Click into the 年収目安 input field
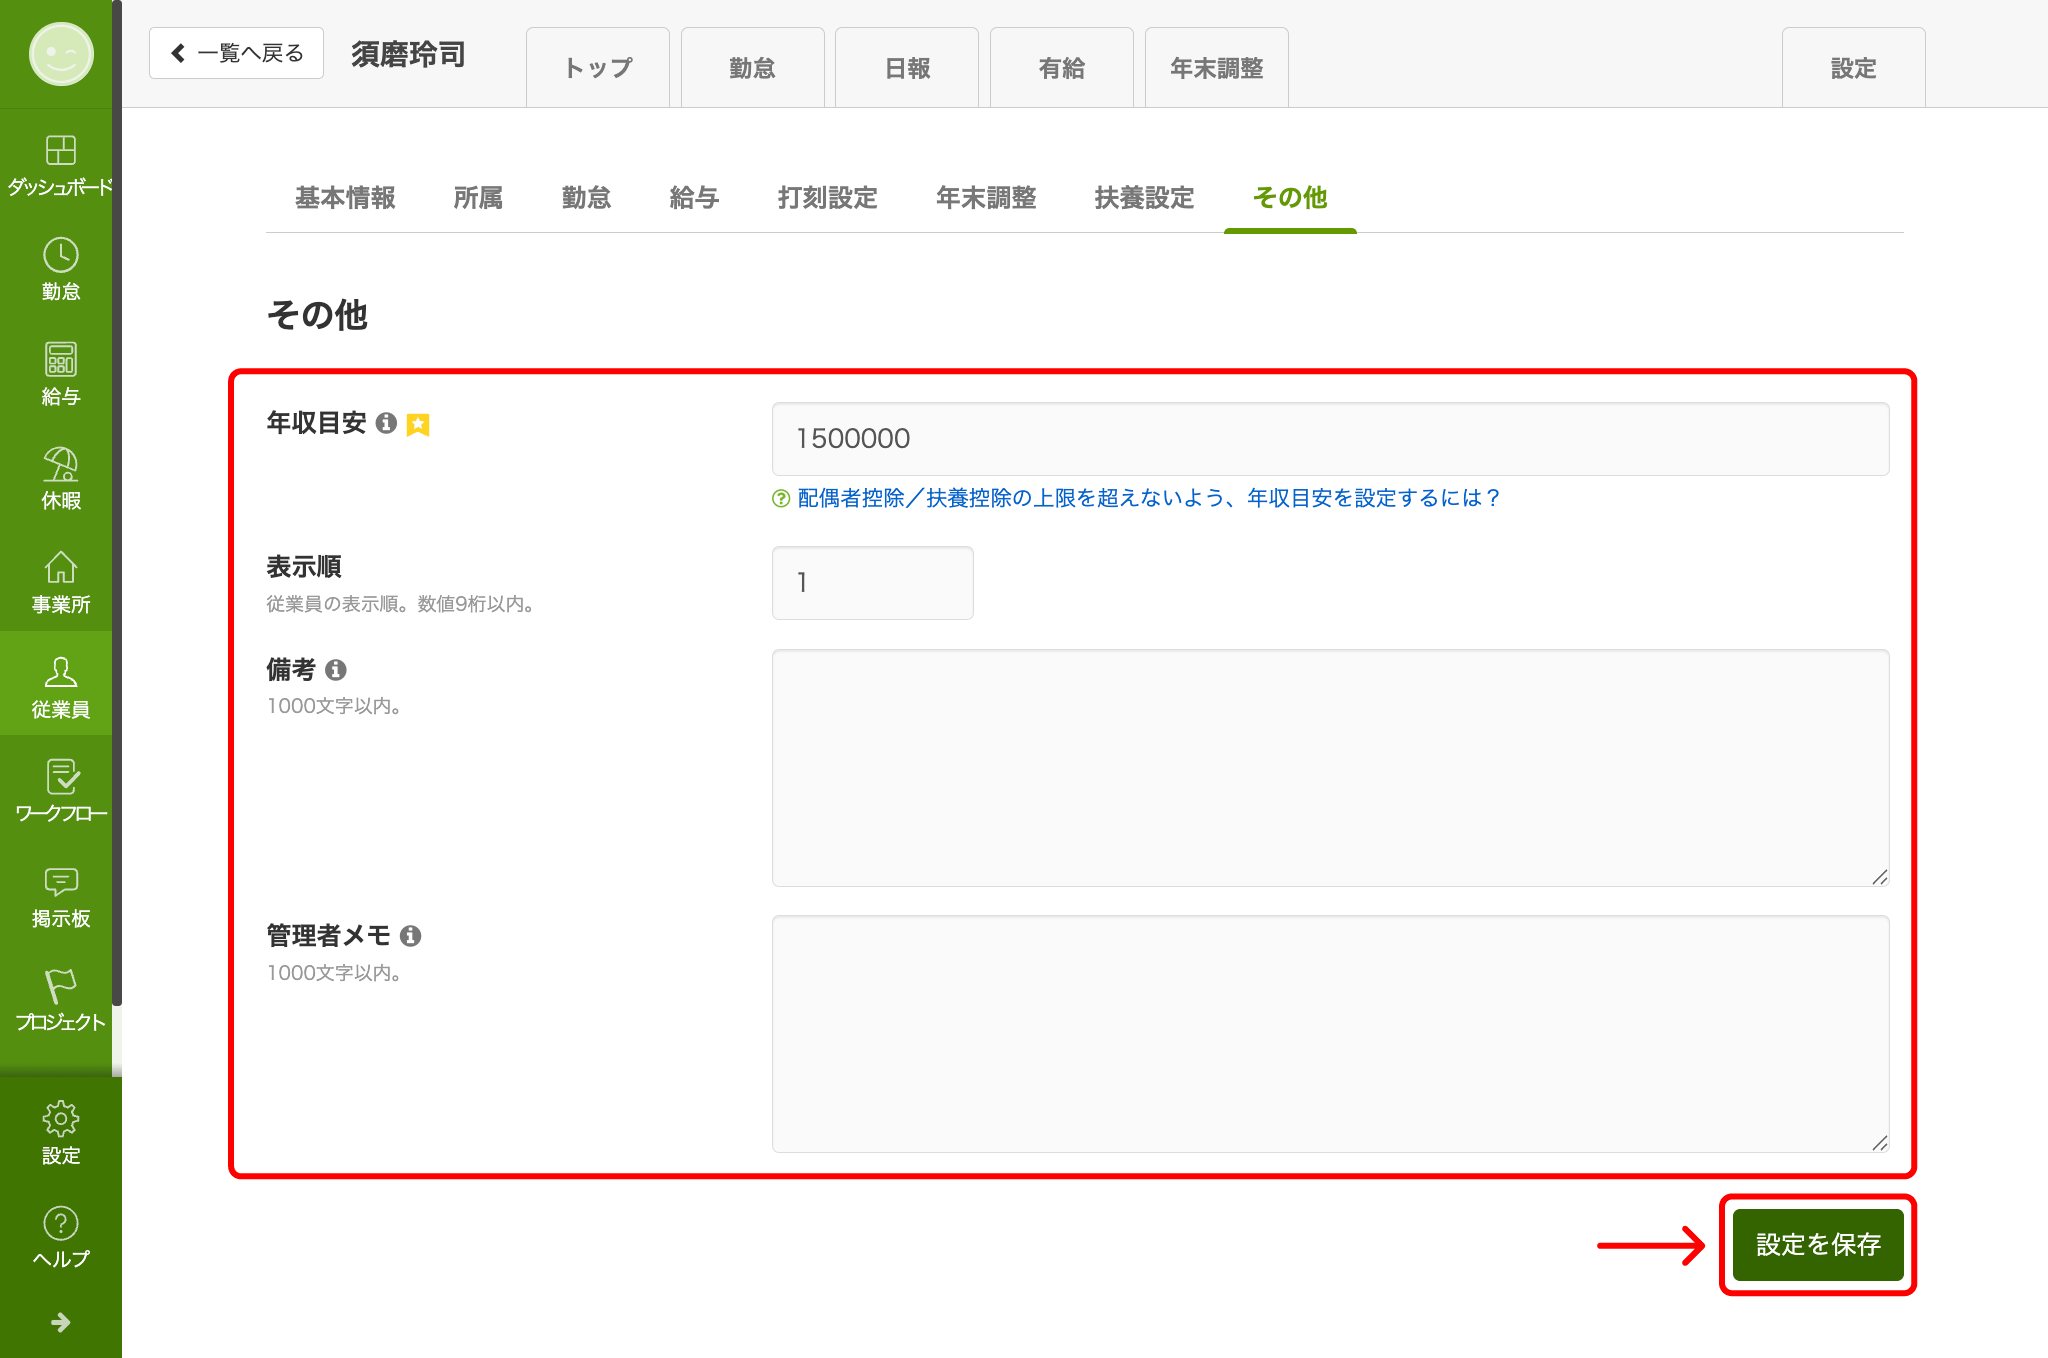This screenshot has height=1358, width=2048. tap(1330, 439)
